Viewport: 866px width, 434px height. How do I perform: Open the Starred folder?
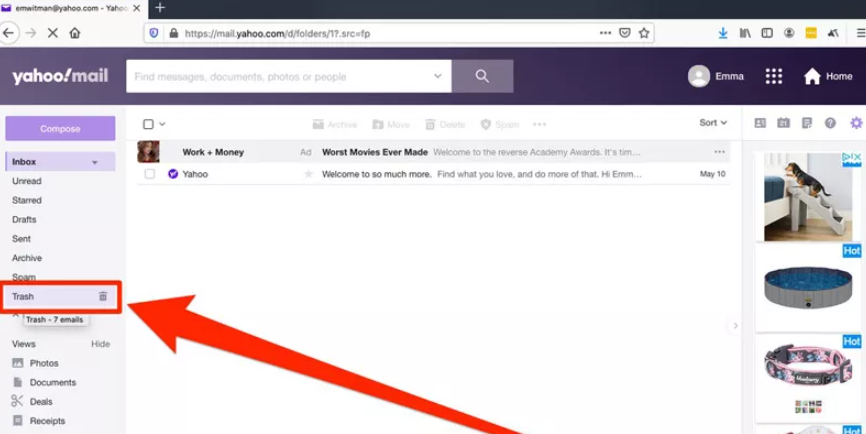[x=27, y=200]
